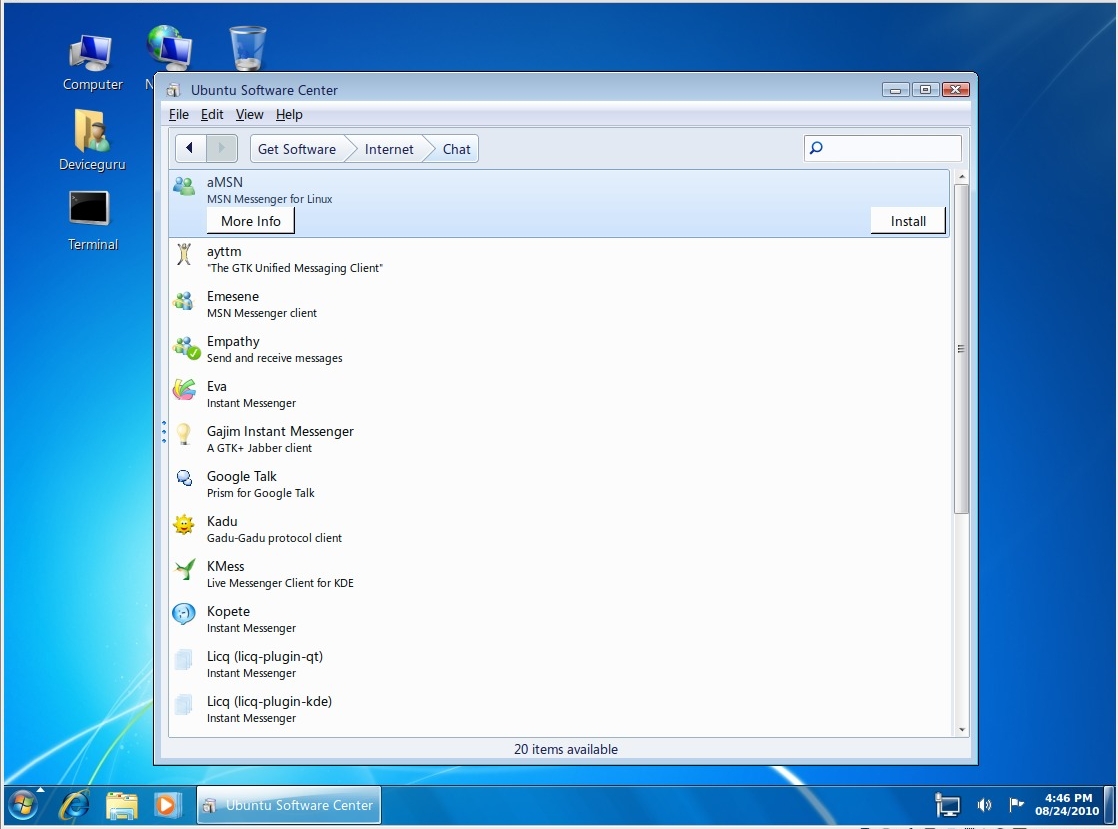The width and height of the screenshot is (1118, 829).
Task: Open the Edit menu
Action: click(212, 114)
